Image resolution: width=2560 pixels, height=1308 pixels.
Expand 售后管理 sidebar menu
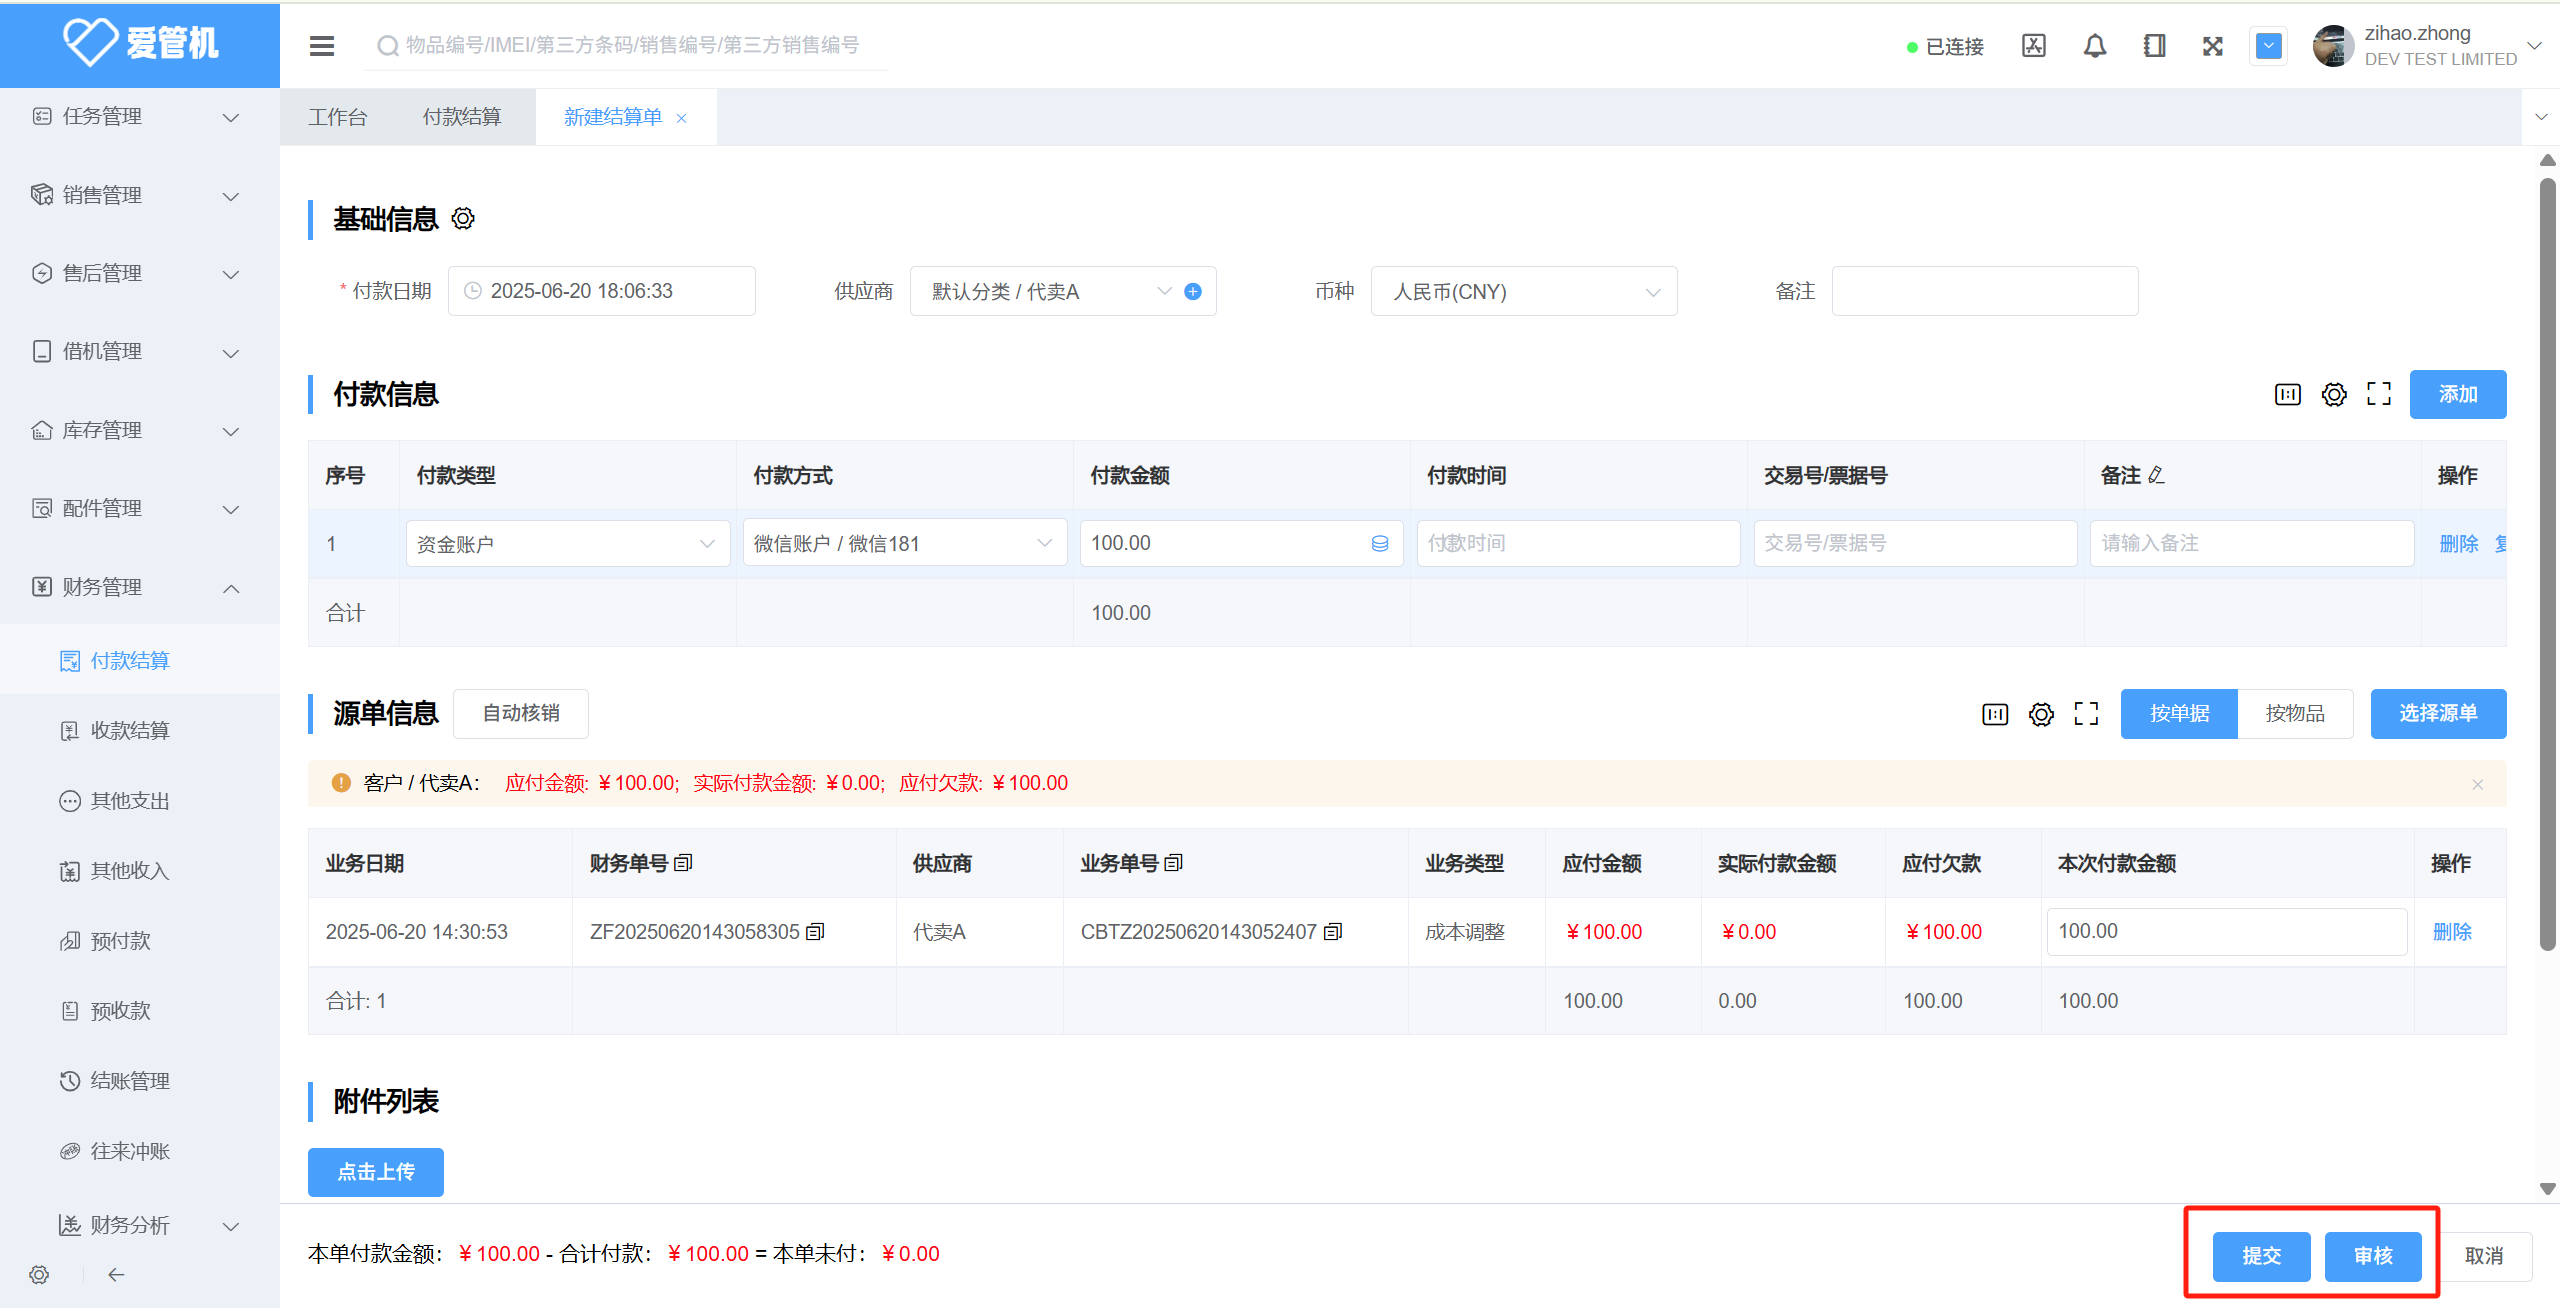click(x=140, y=273)
